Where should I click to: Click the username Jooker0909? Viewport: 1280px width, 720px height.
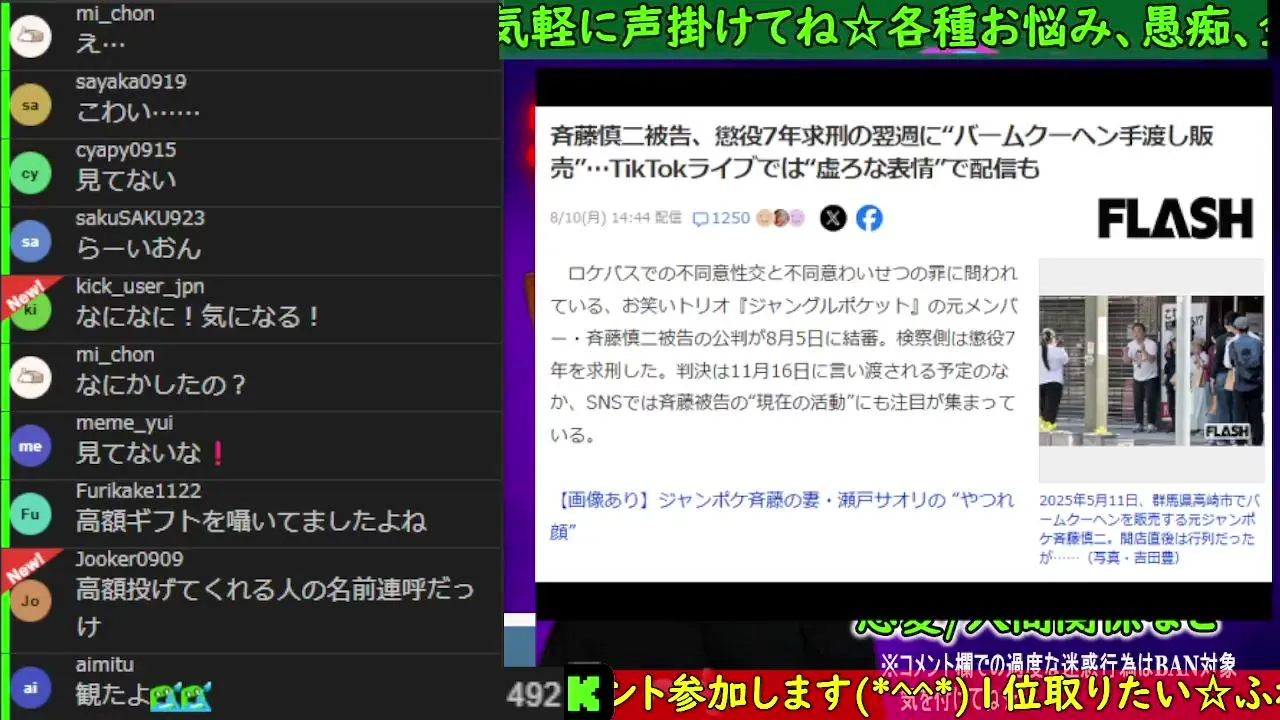click(129, 559)
